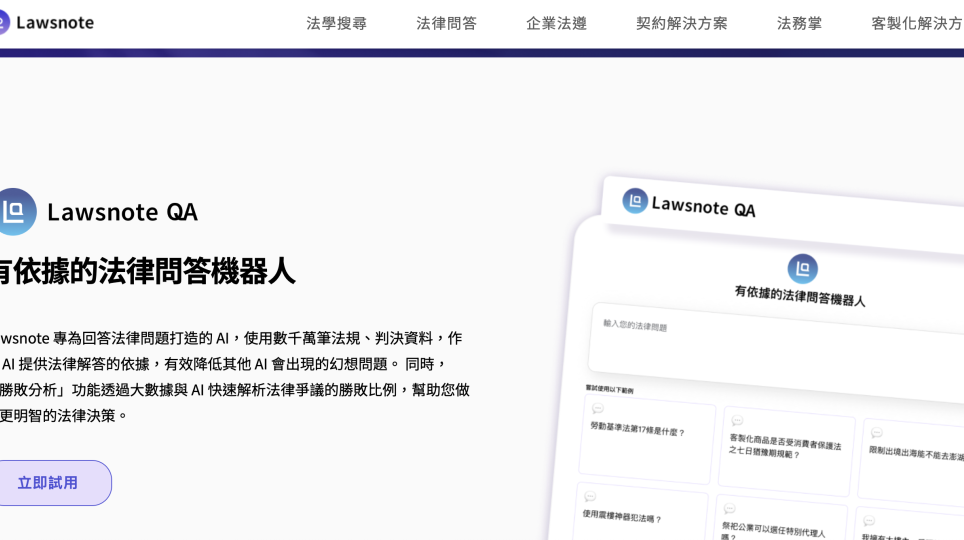Open the 法律問答 navigation item
Image resolution: width=964 pixels, height=540 pixels.
(446, 23)
